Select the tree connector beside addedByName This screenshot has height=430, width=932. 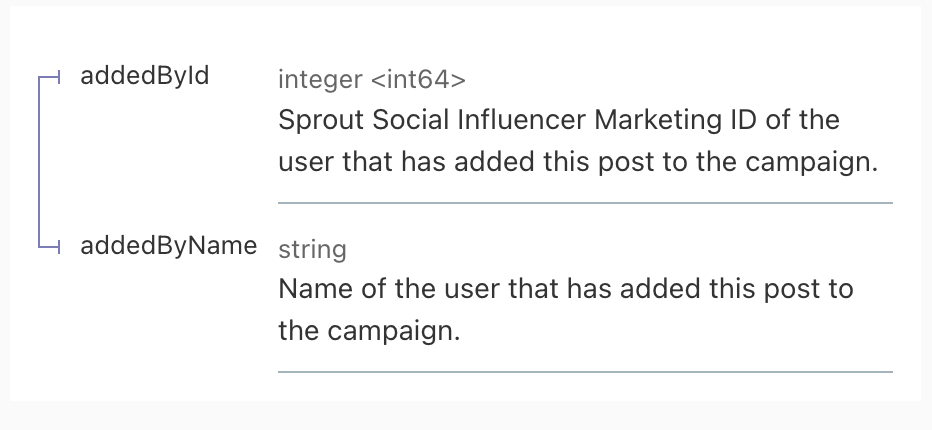[52, 246]
